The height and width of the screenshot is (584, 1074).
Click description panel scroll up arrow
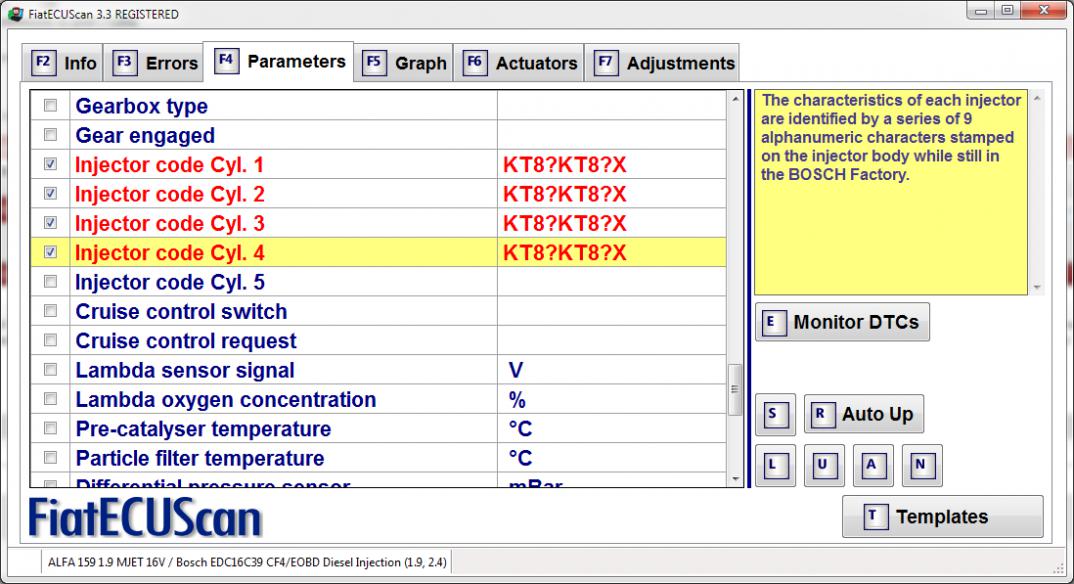pos(1037,99)
